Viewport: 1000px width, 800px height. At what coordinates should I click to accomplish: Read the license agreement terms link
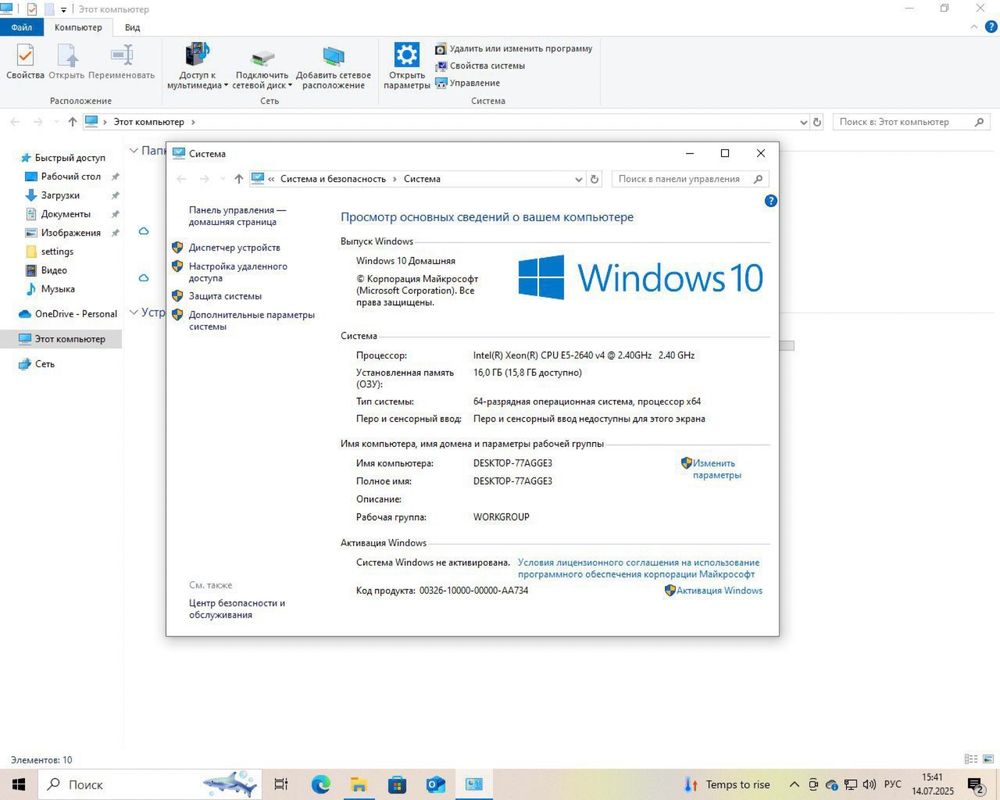click(x=638, y=568)
